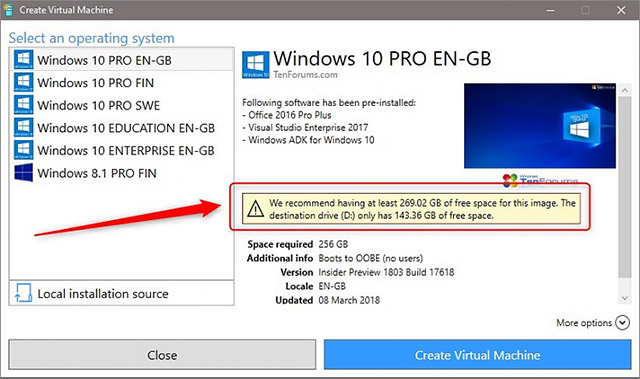The image size is (640, 379).
Task: Click the Windows 10 EDUCATION EN-GB logo icon
Action: click(x=23, y=128)
